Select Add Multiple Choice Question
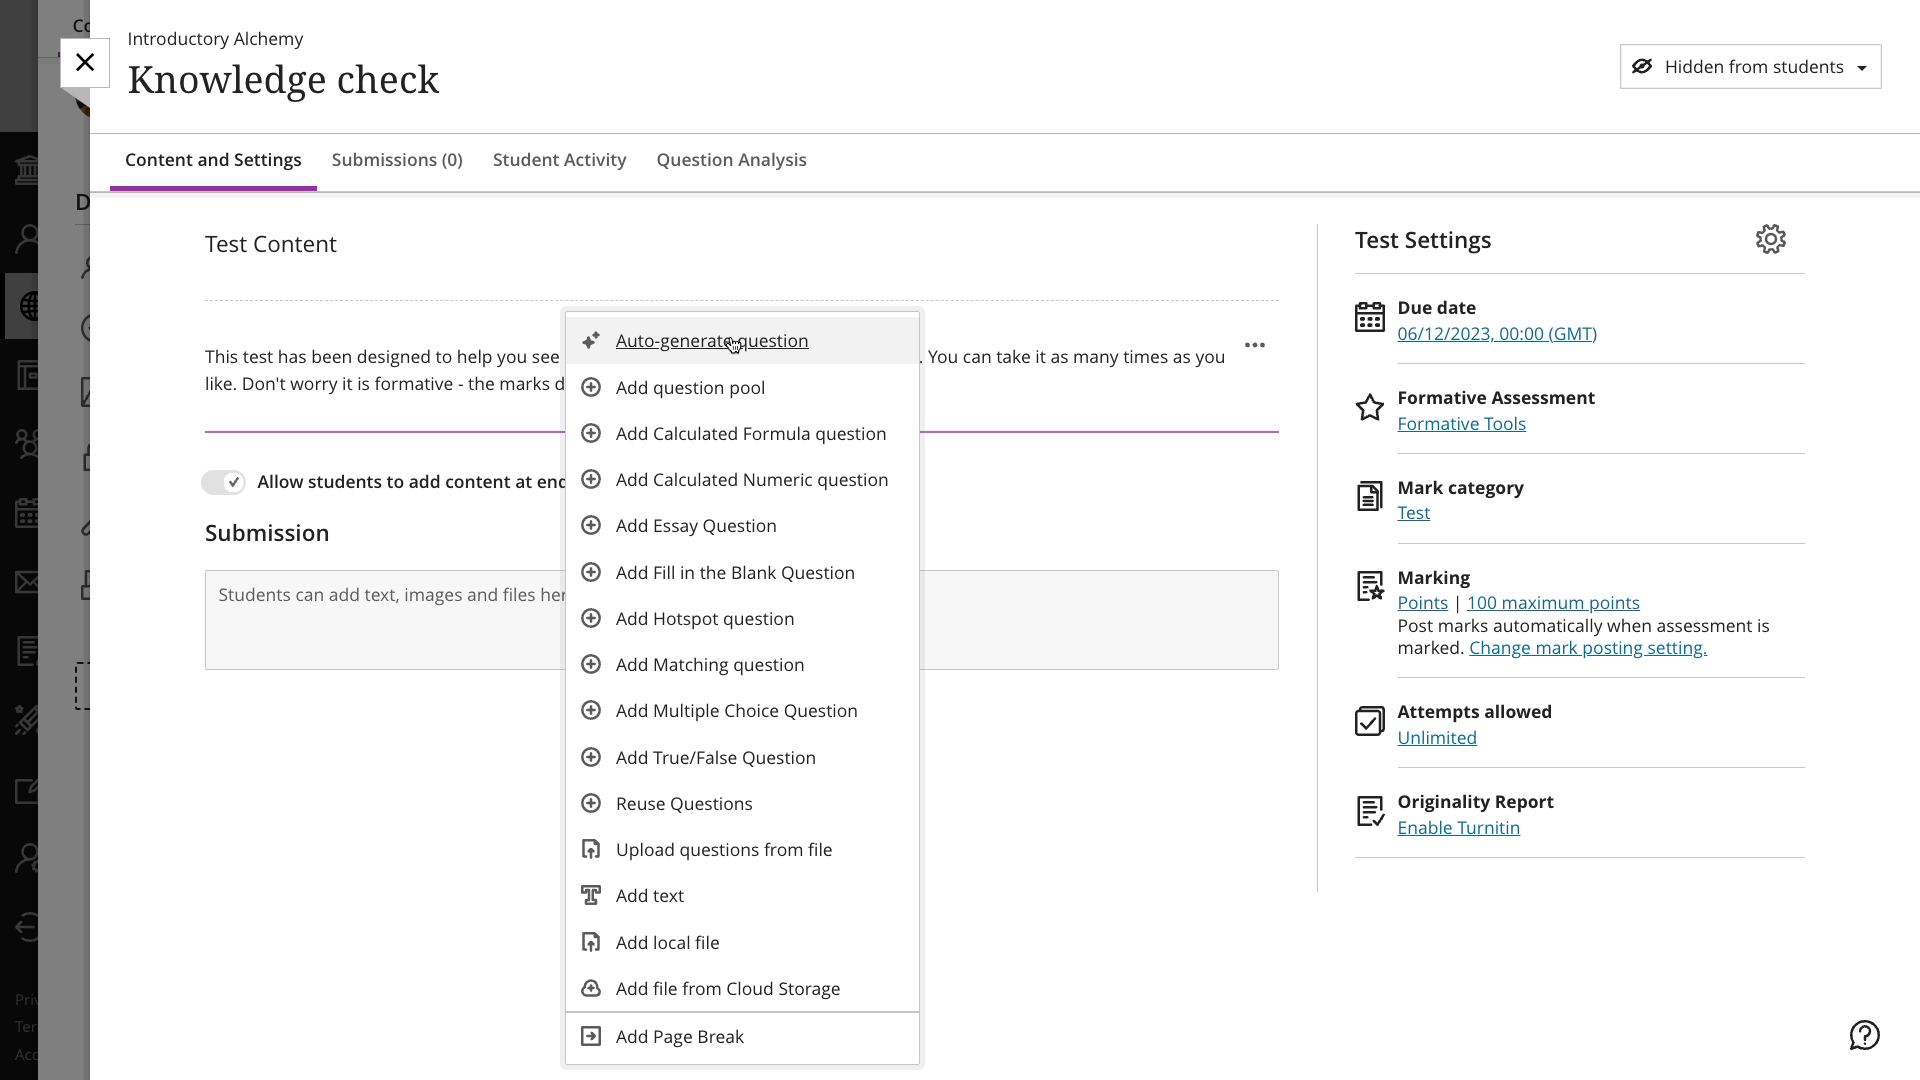 pos(736,711)
